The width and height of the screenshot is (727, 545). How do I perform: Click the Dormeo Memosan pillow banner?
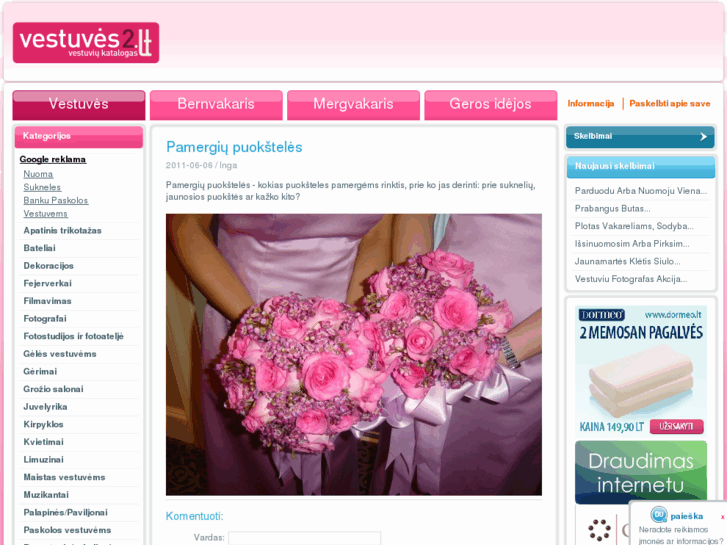pos(641,370)
